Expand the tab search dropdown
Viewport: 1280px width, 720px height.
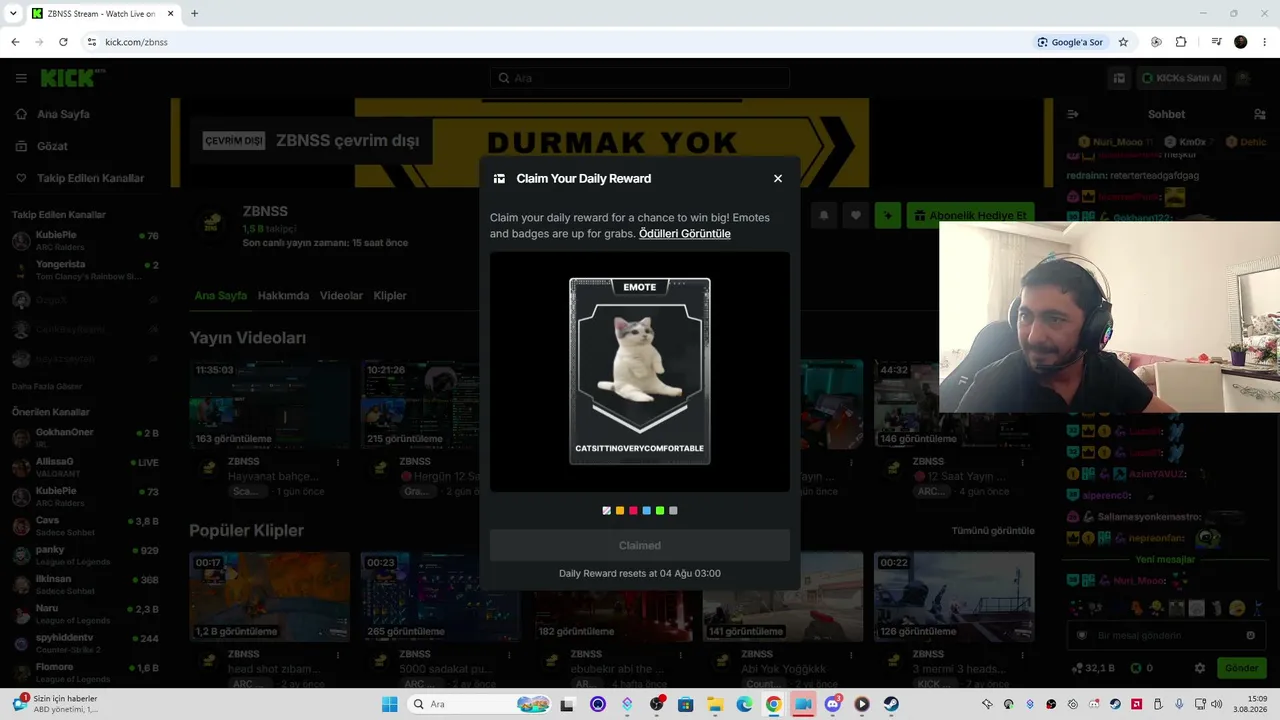pos(13,14)
